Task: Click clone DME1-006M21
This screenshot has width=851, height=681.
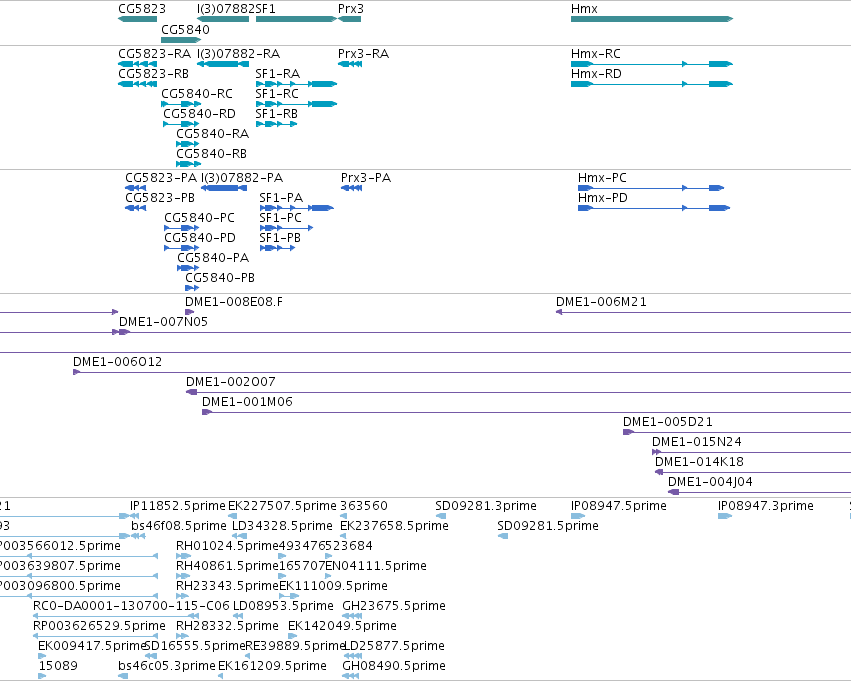Action: (703, 313)
